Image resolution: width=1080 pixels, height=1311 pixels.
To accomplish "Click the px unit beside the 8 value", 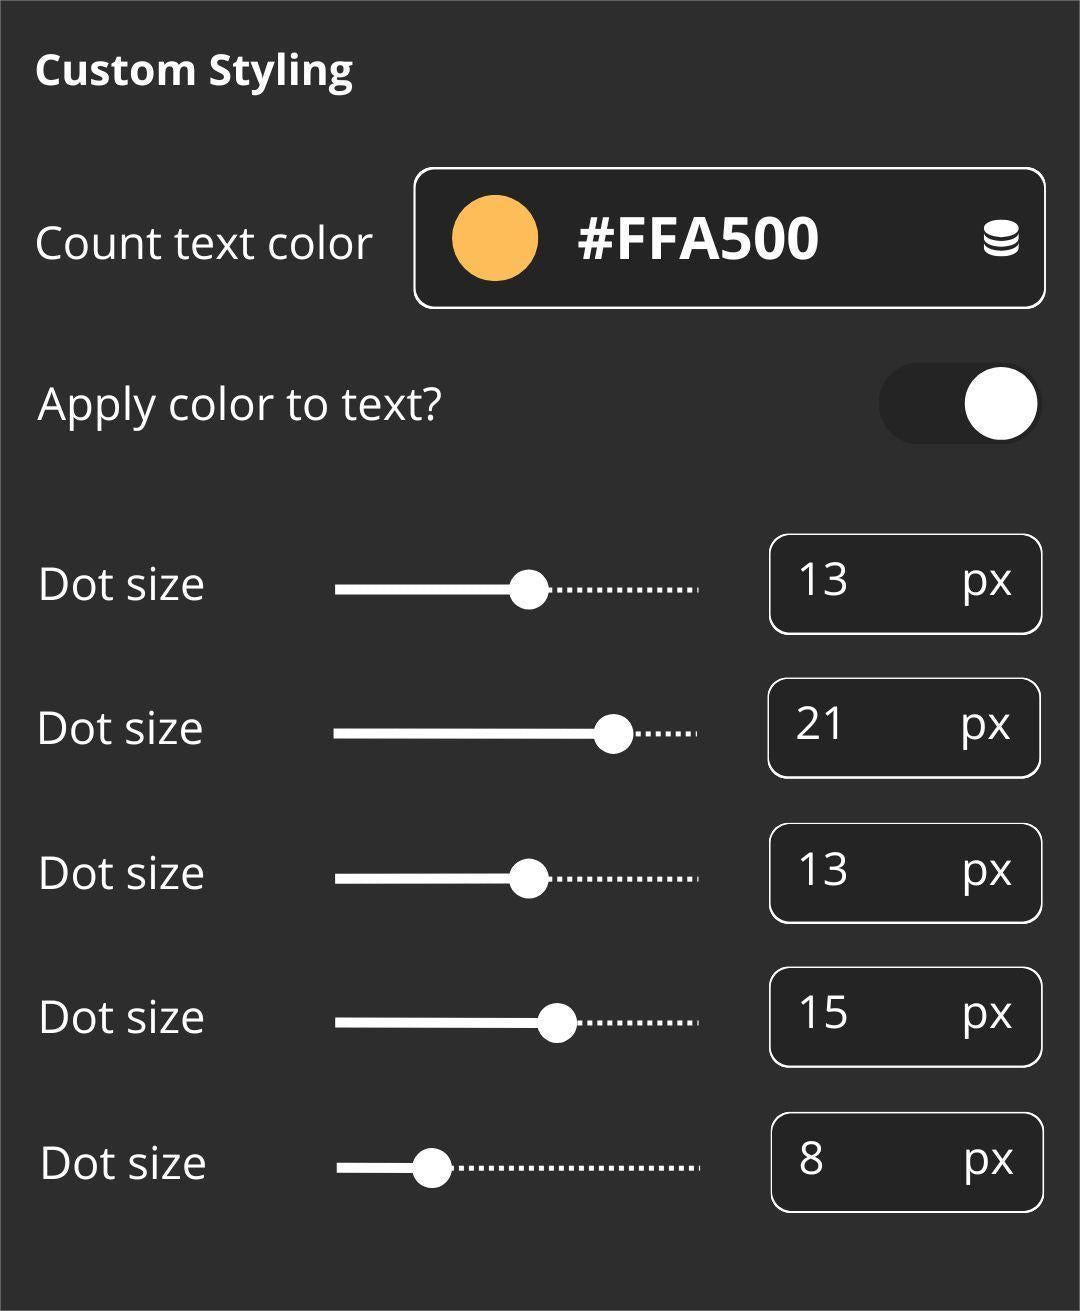I will pos(988,1161).
